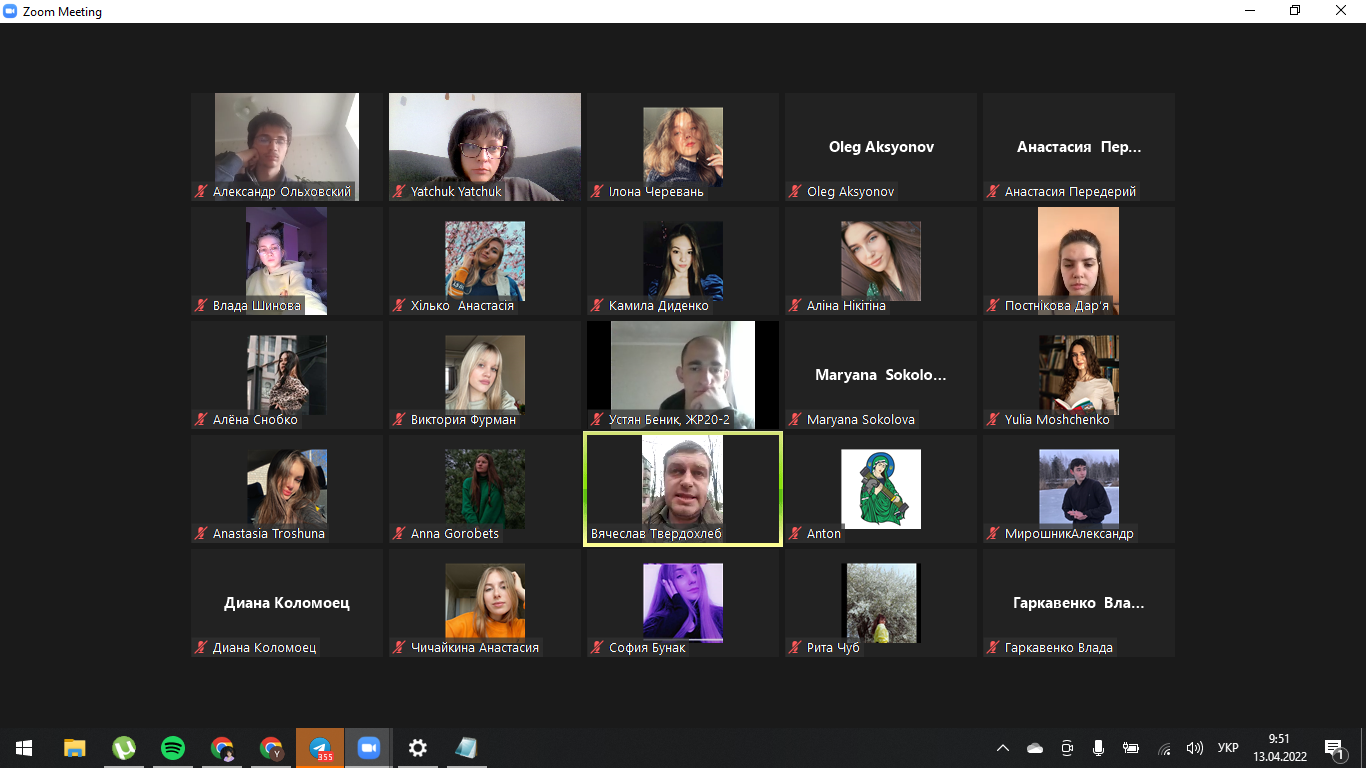
Task: Click muted mic icon beside Гаркавенко Влада label
Action: [993, 647]
